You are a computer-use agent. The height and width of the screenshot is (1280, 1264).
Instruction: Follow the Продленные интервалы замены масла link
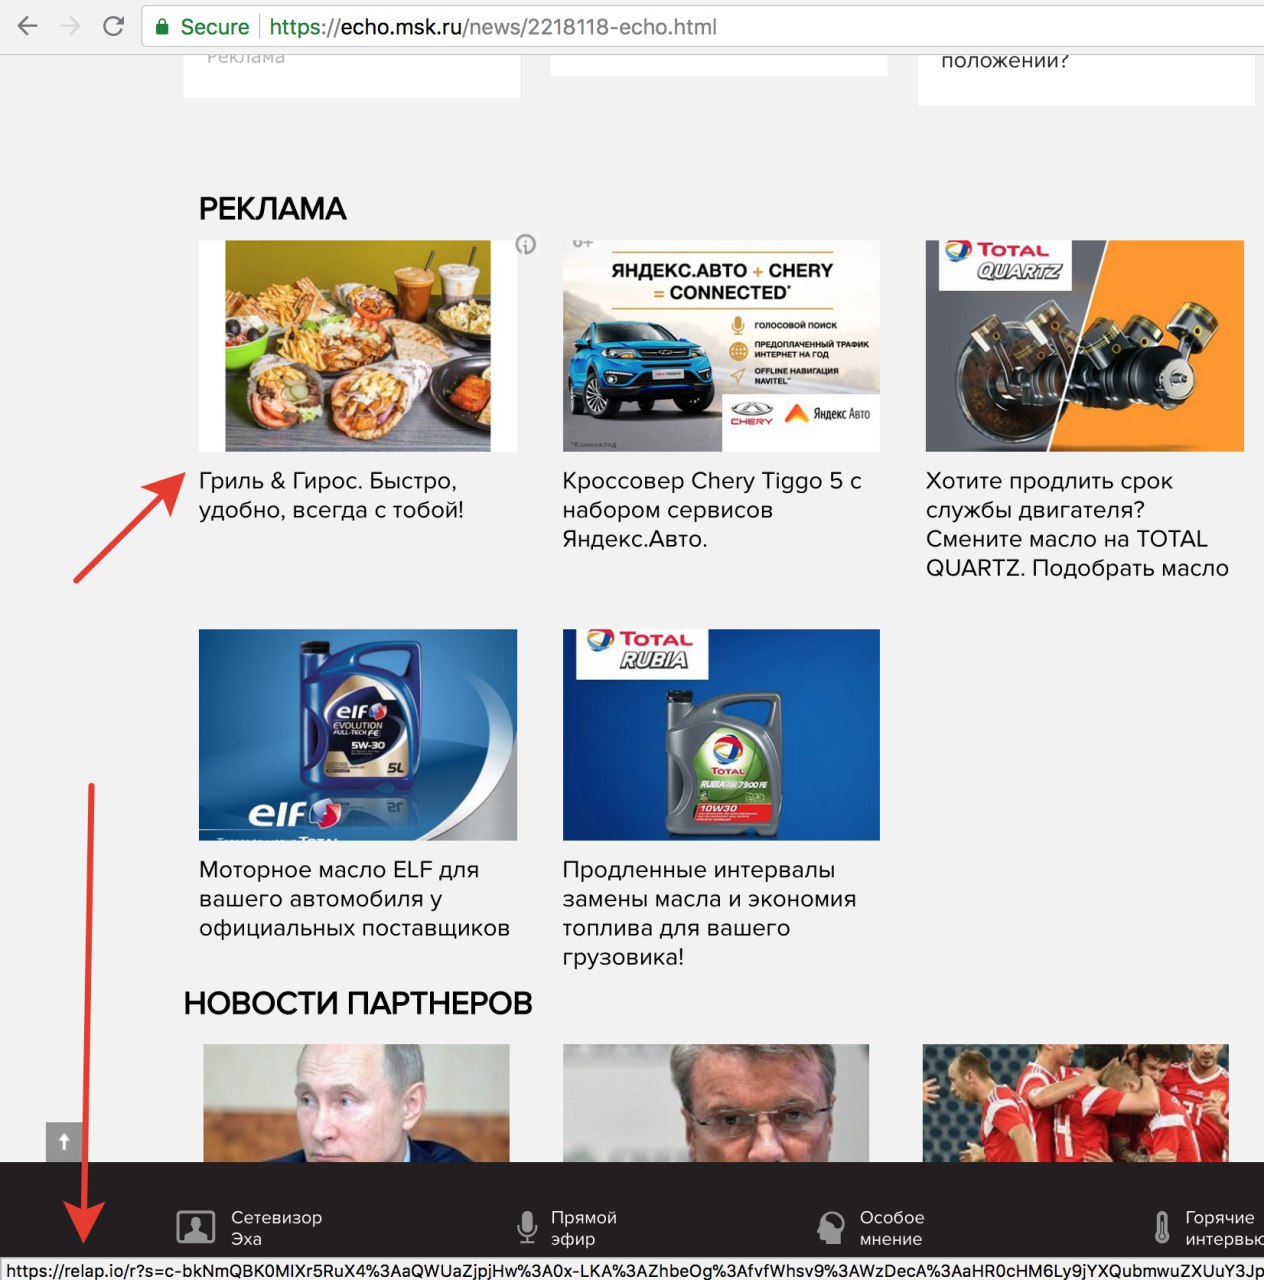(x=709, y=913)
